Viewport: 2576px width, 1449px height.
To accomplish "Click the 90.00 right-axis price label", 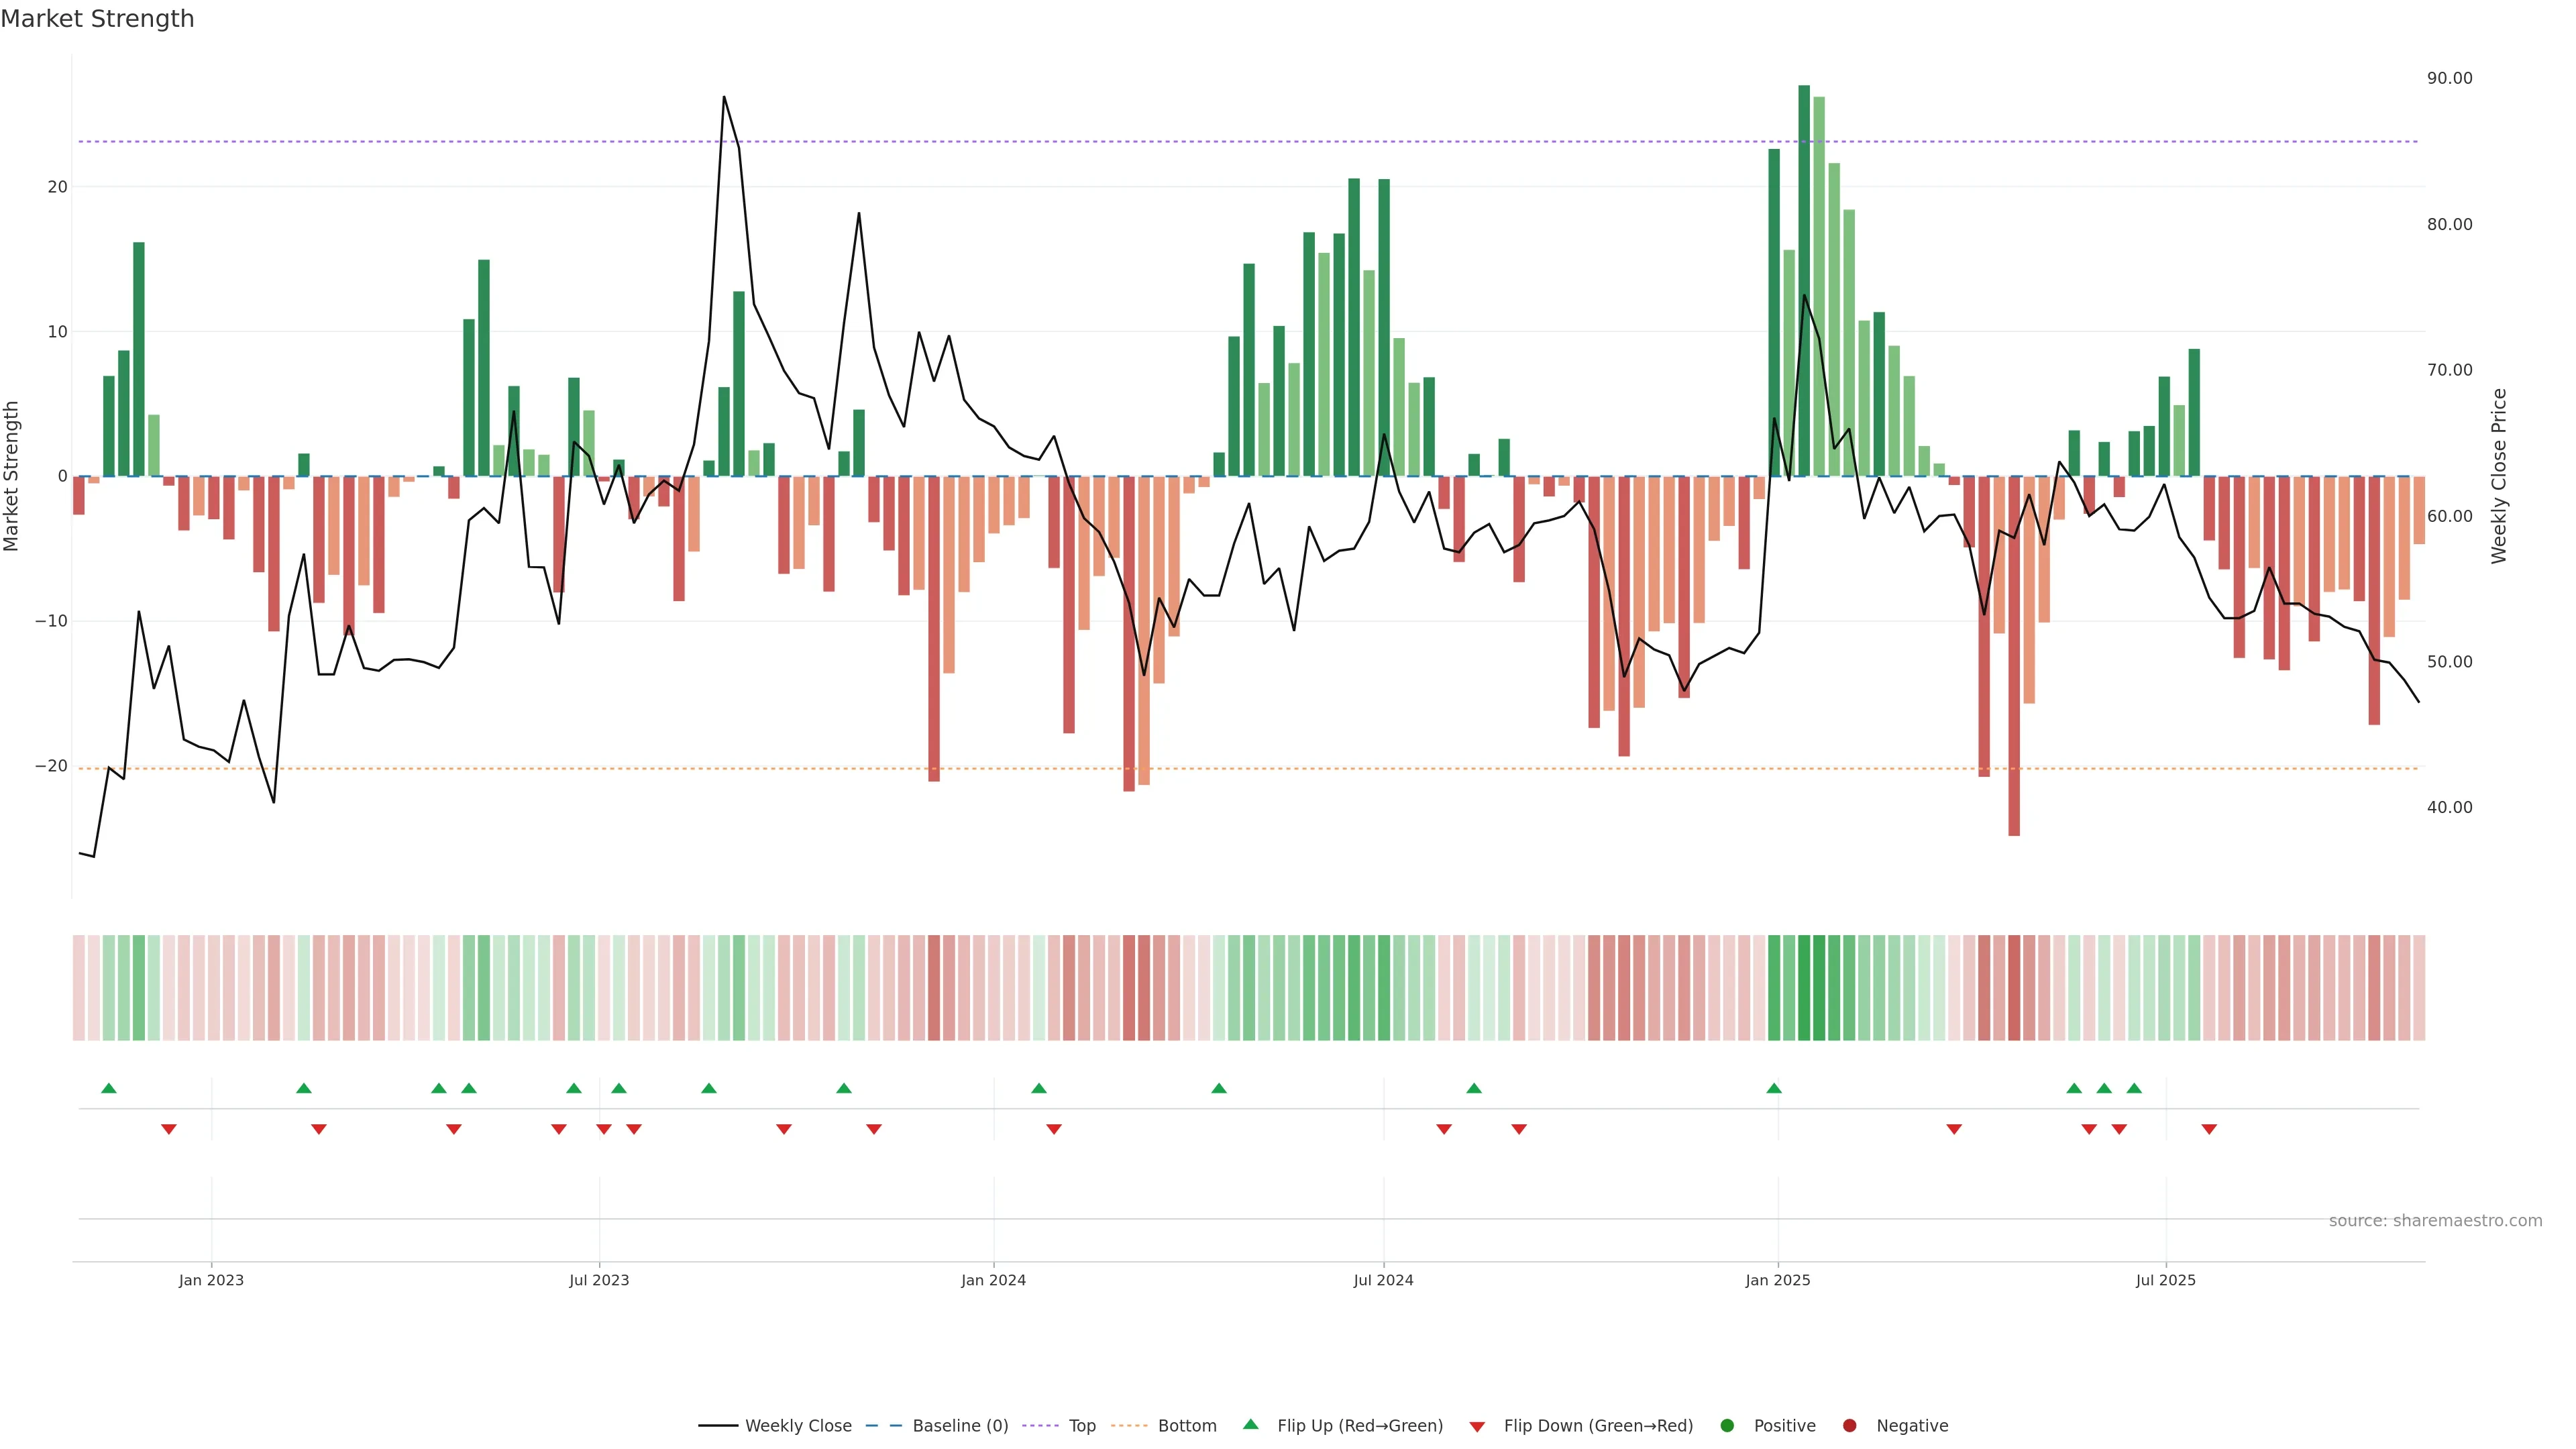I will click(x=2449, y=78).
